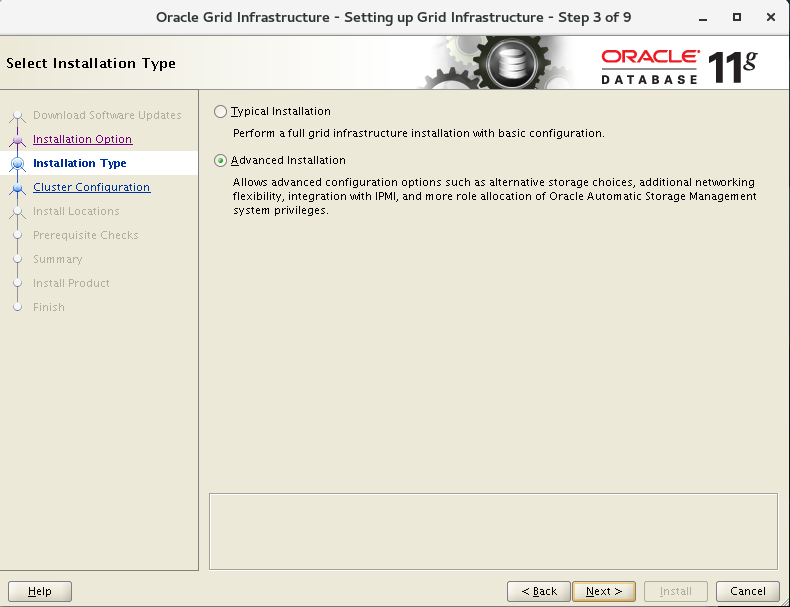
Task: Cancel the Grid Infrastructure installer
Action: coord(748,591)
